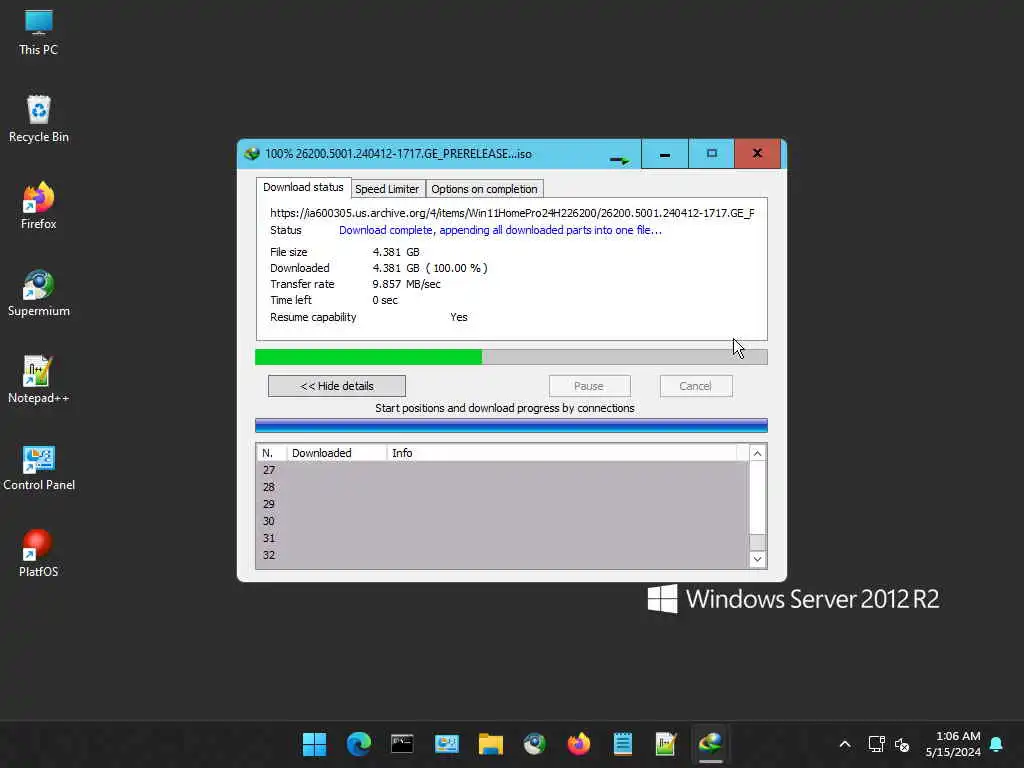Select connection row 32
This screenshot has height=768, width=1024.
[503, 555]
